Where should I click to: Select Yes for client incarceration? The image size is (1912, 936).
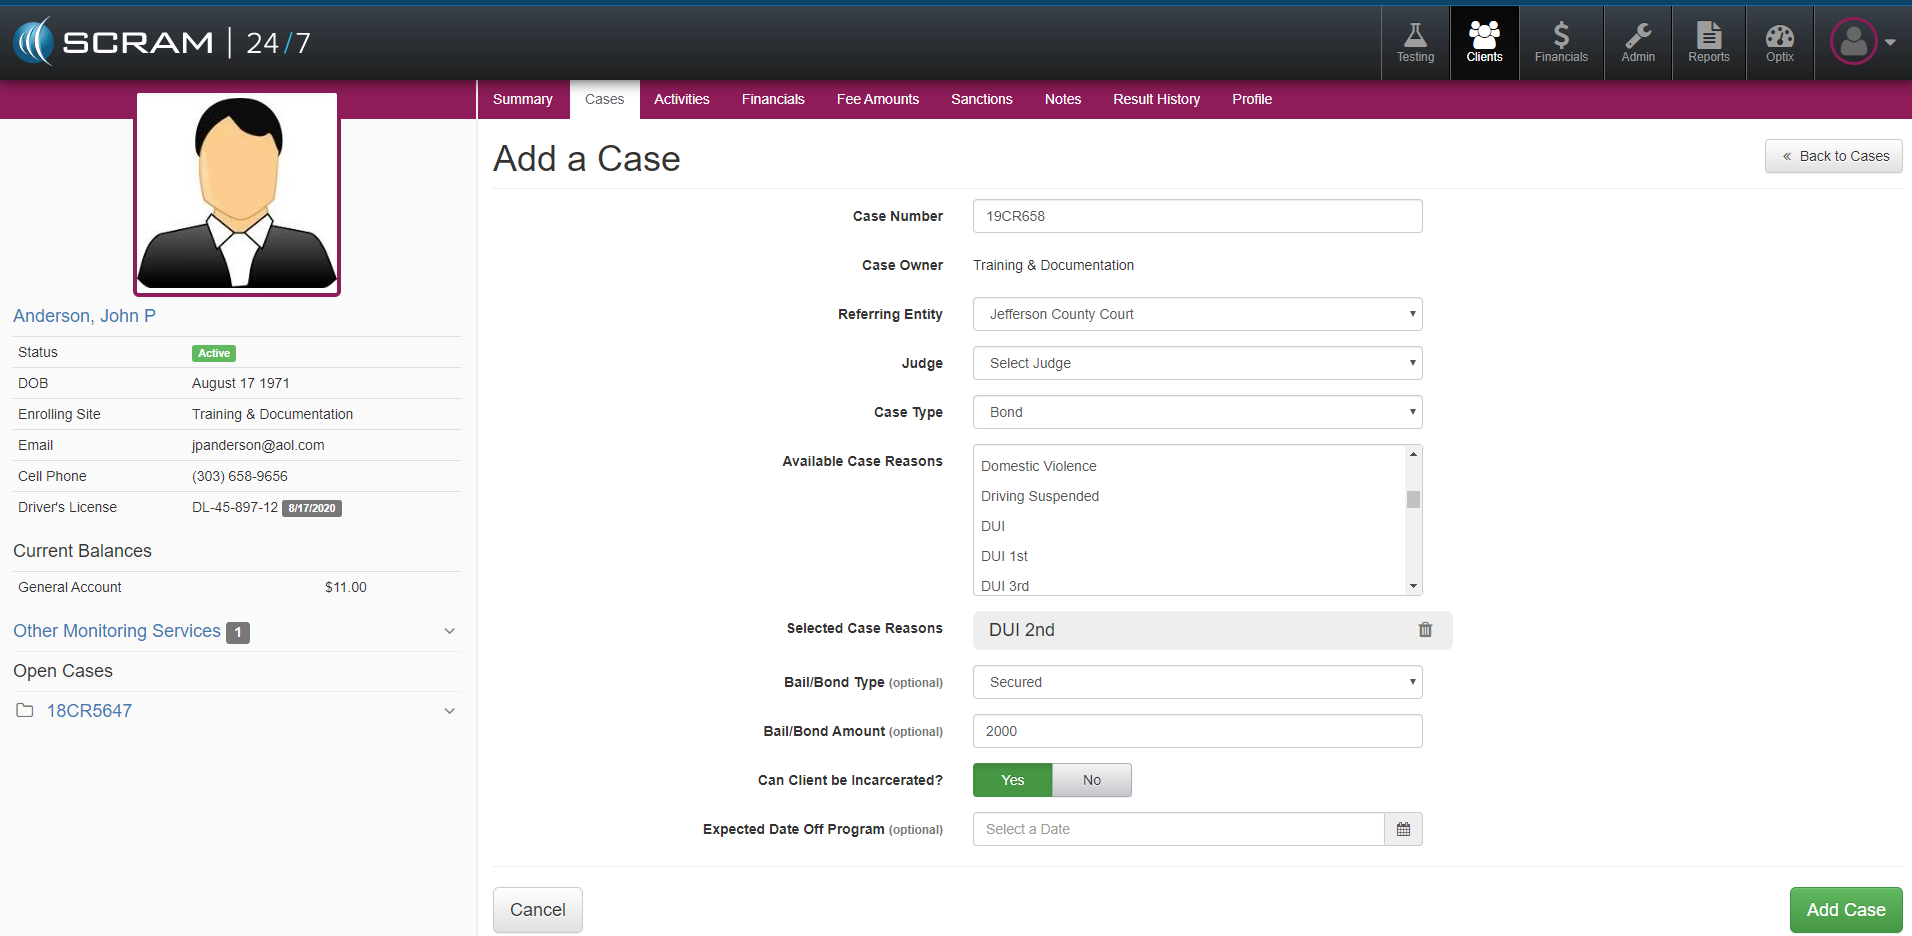point(1012,780)
